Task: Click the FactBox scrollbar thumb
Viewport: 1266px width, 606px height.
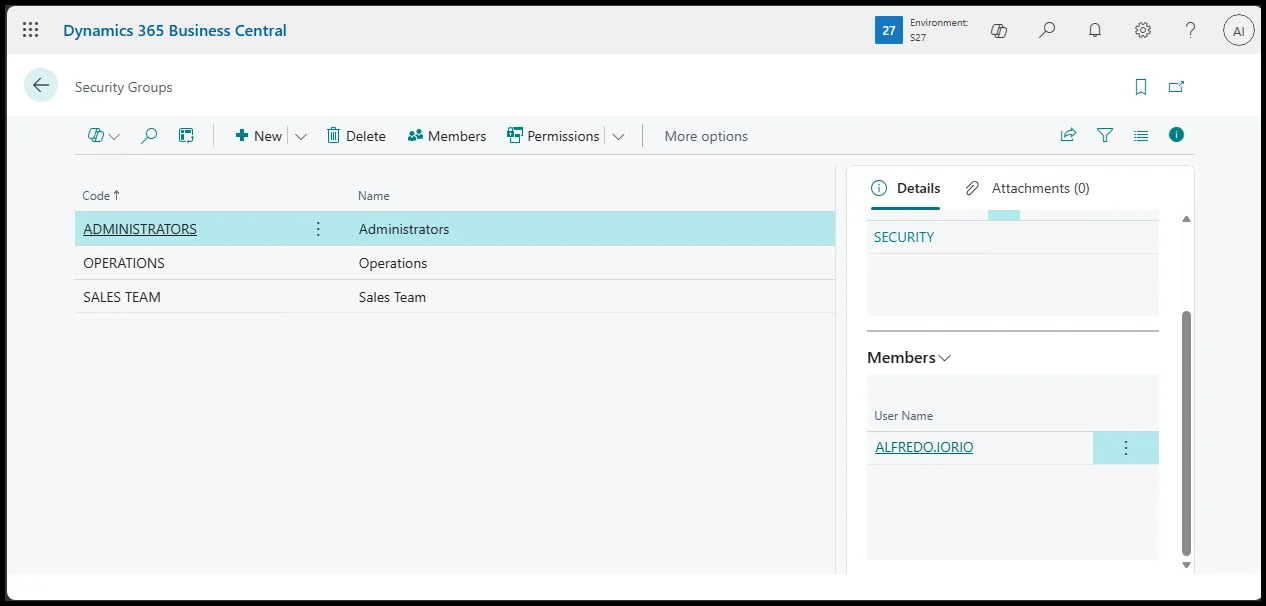Action: coord(1186,432)
